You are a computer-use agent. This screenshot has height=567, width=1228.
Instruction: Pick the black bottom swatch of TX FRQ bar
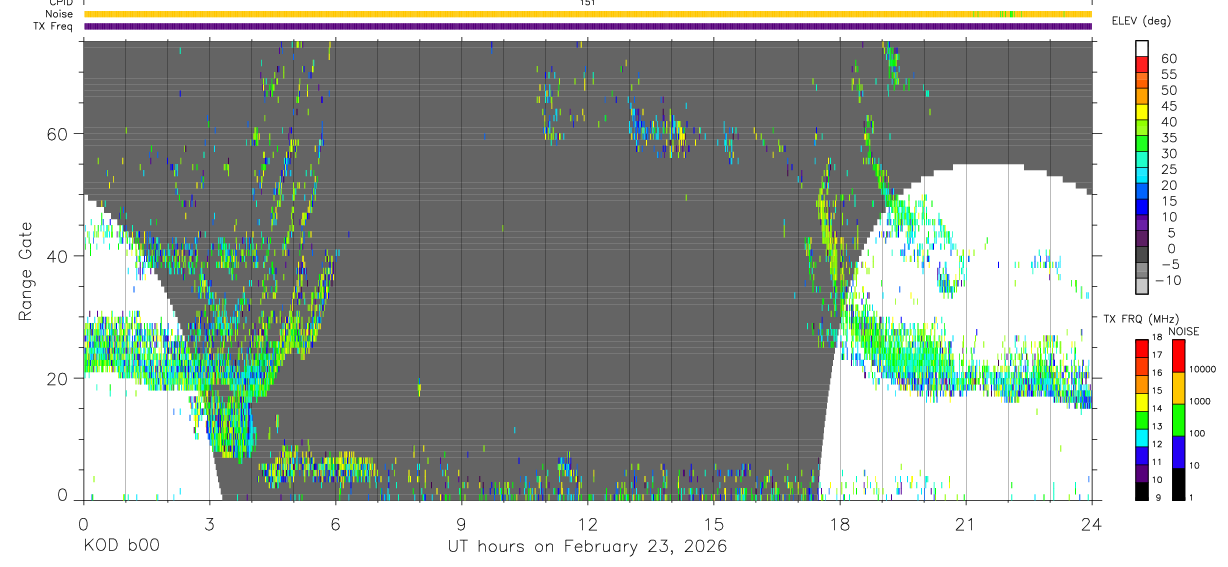click(x=1141, y=491)
